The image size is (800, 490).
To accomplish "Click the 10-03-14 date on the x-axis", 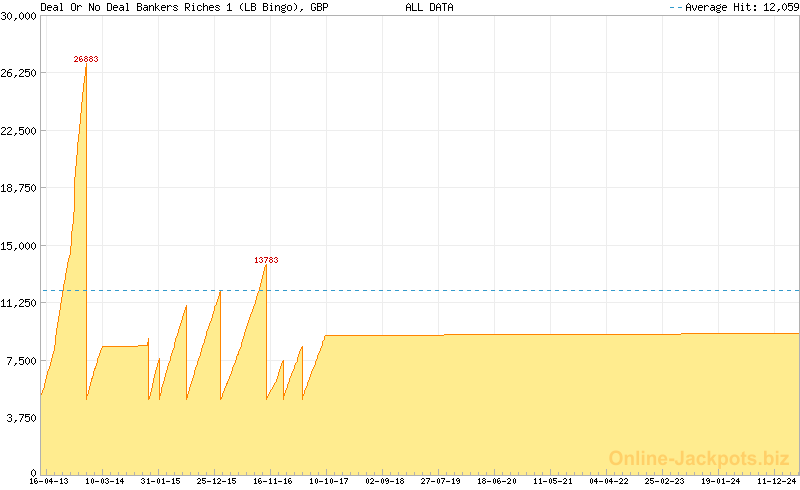I will point(105,481).
